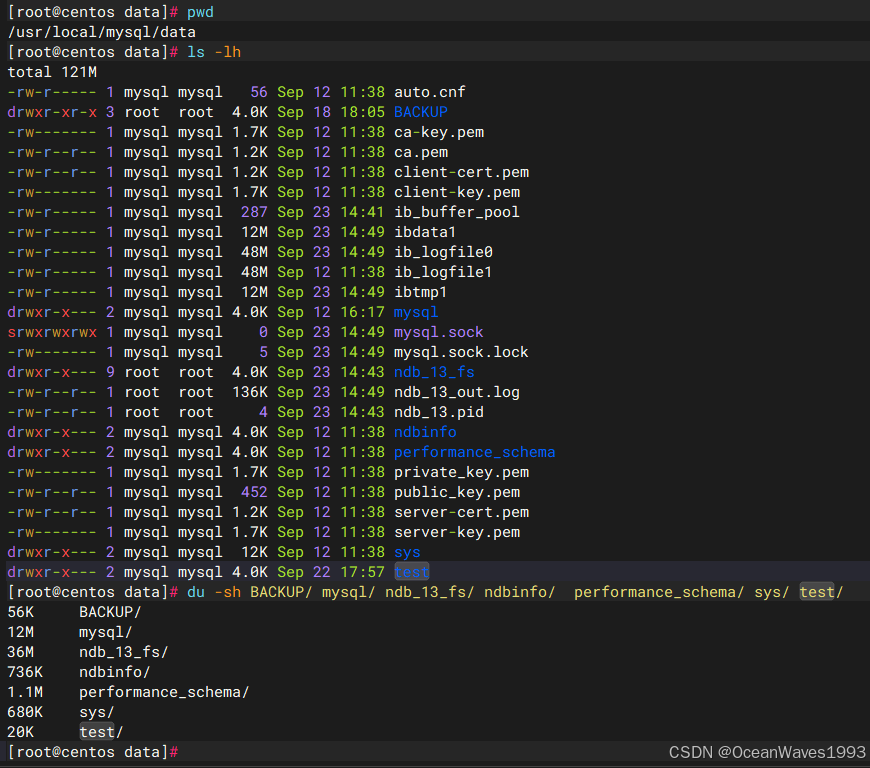Click the time '18:05' on BACKUP row
Viewport: 870px width, 768px height.
[362, 112]
